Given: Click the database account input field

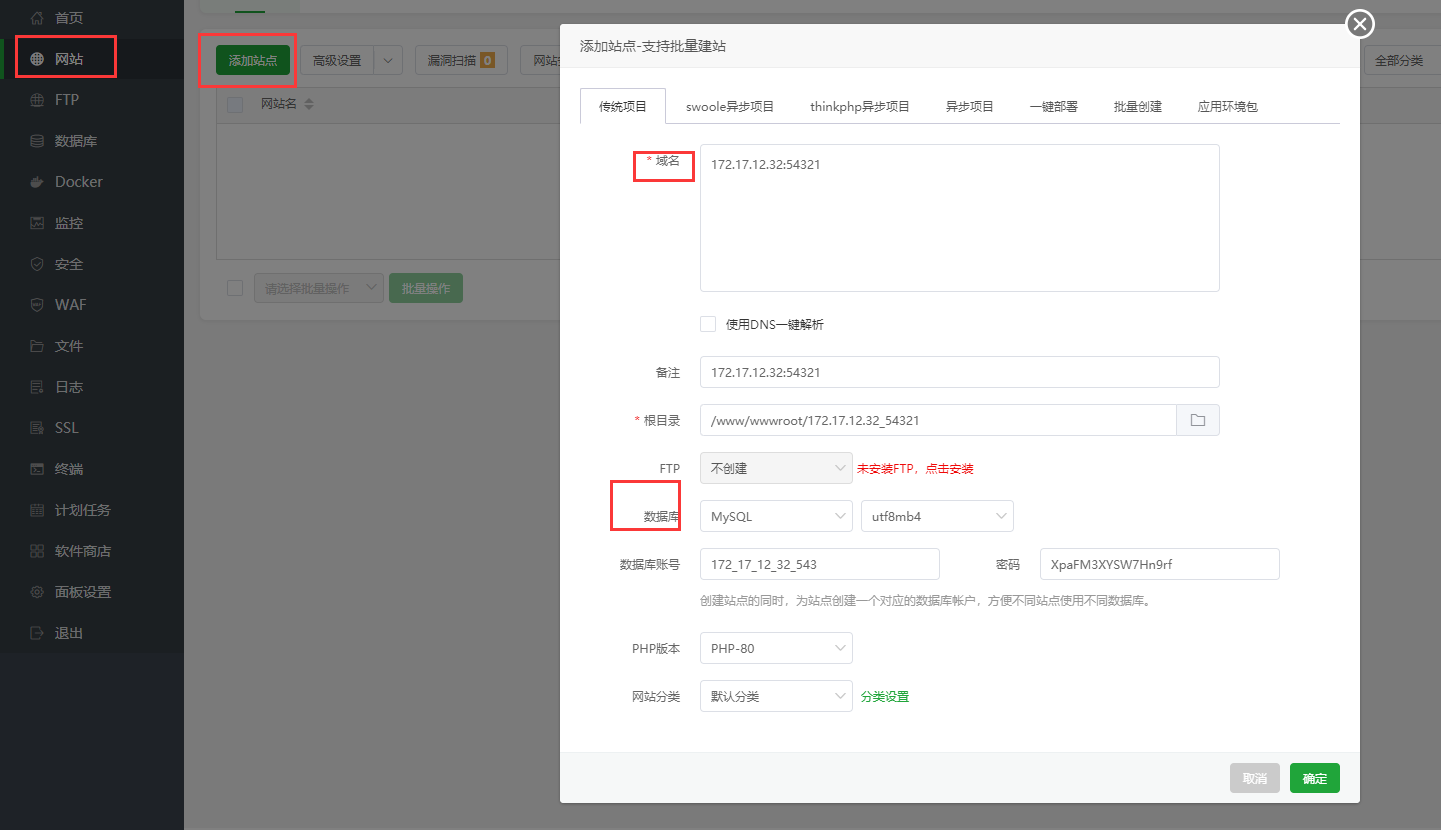Looking at the screenshot, I should click(x=820, y=564).
